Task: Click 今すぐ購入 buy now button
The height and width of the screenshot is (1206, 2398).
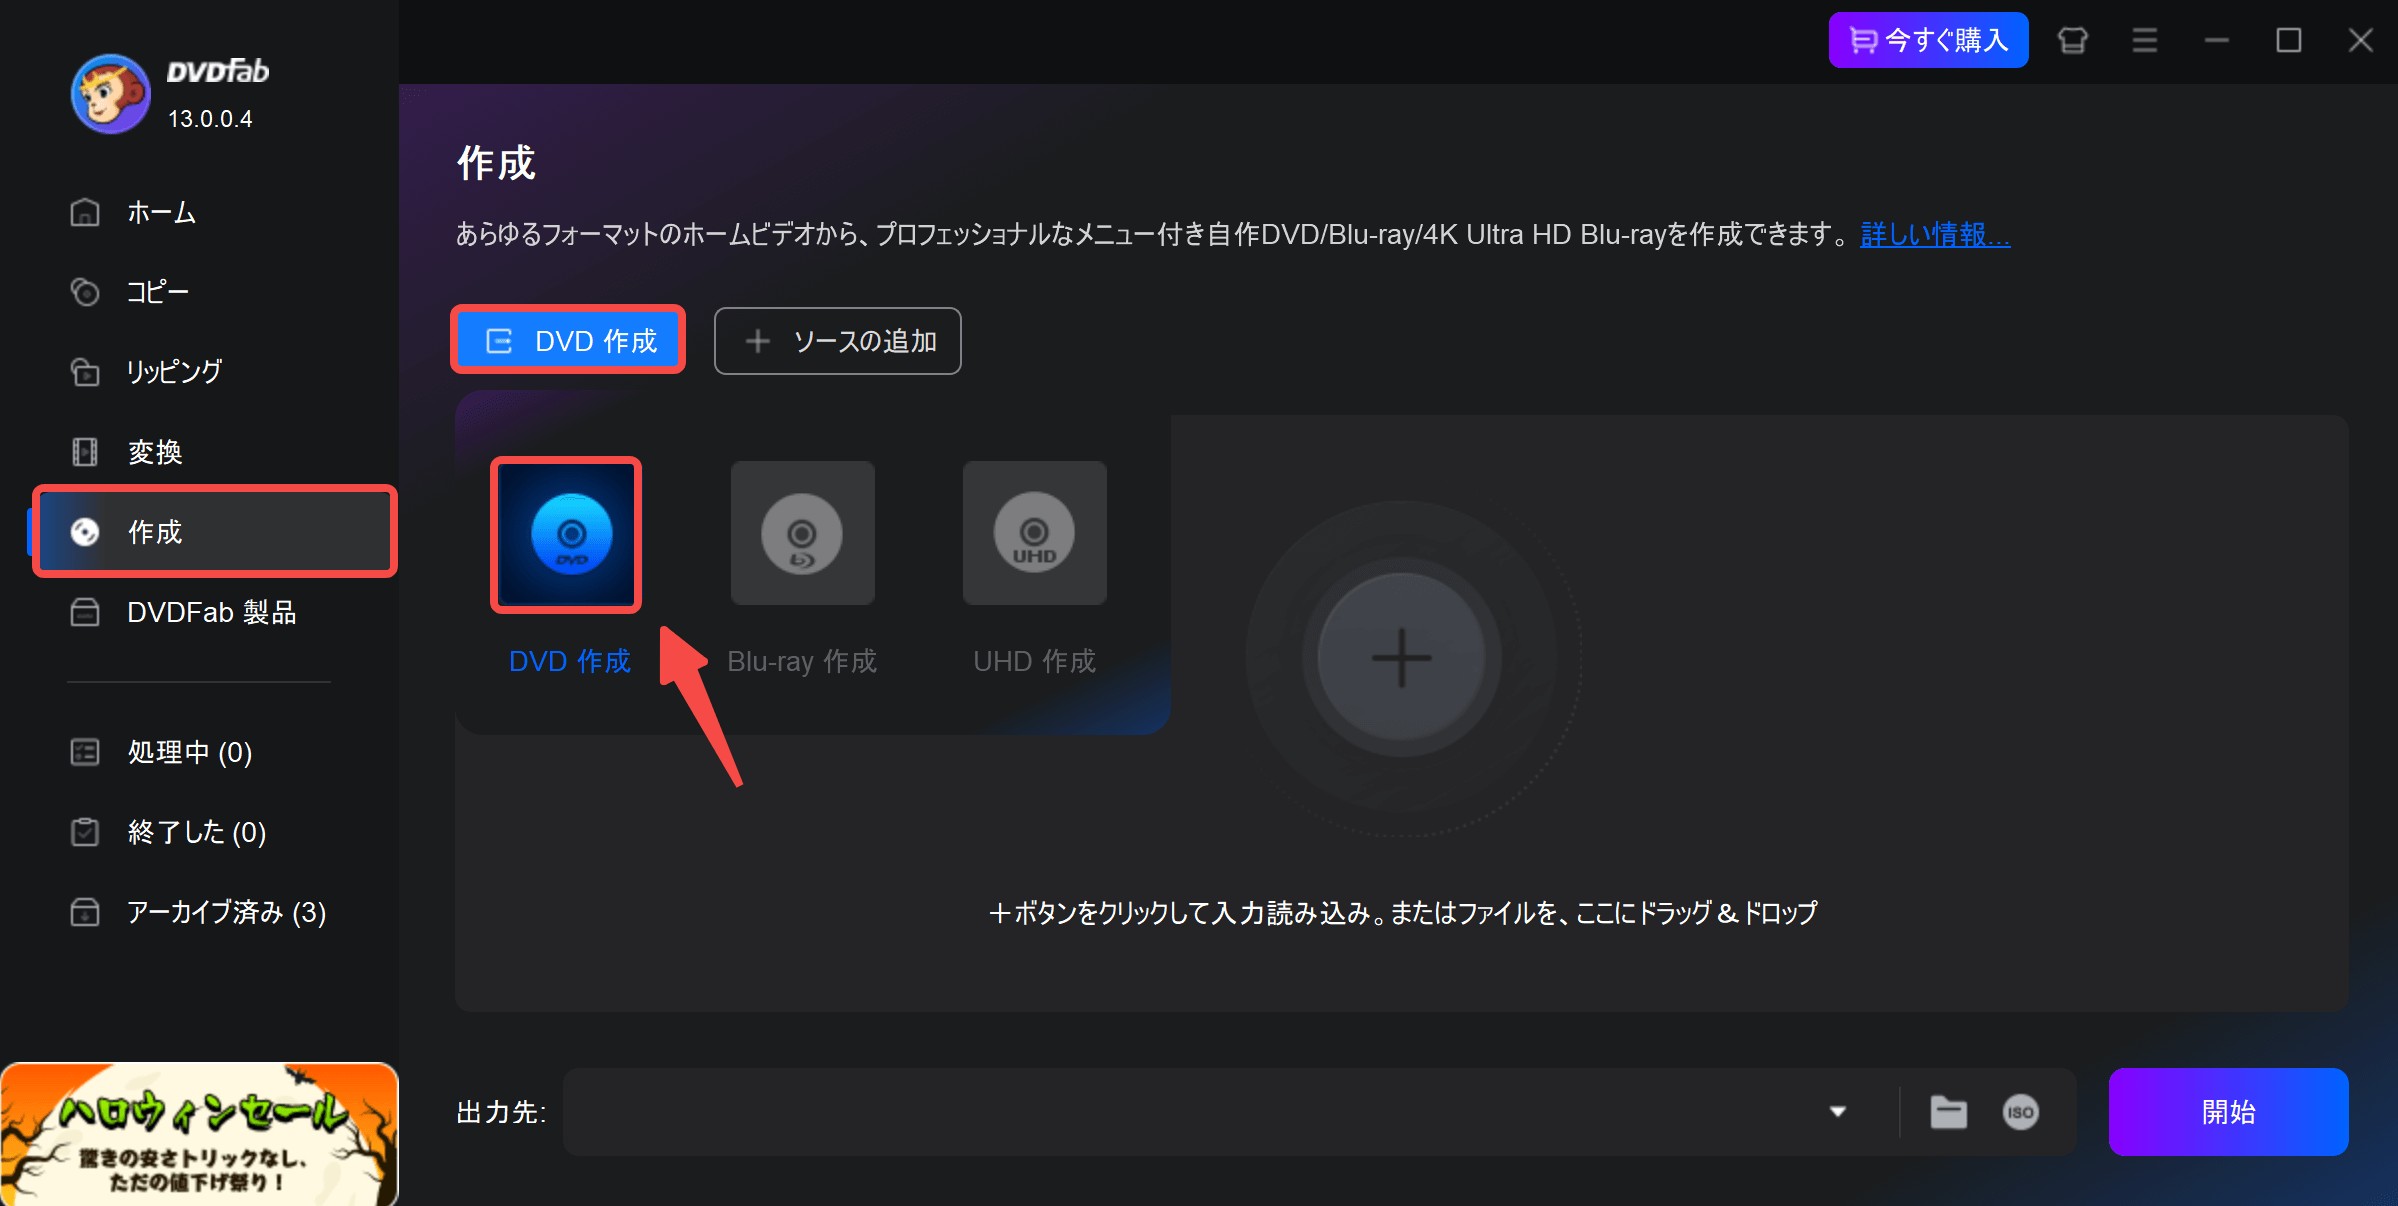Action: coord(1928,40)
